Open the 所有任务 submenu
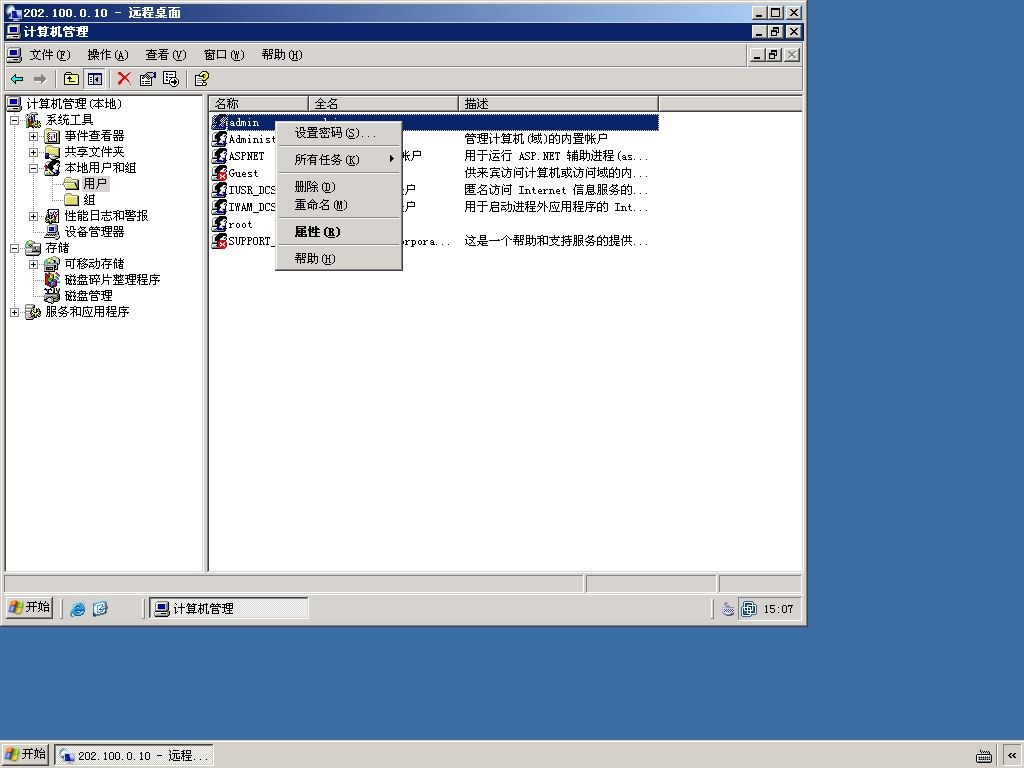The width and height of the screenshot is (1024, 768). pos(338,159)
